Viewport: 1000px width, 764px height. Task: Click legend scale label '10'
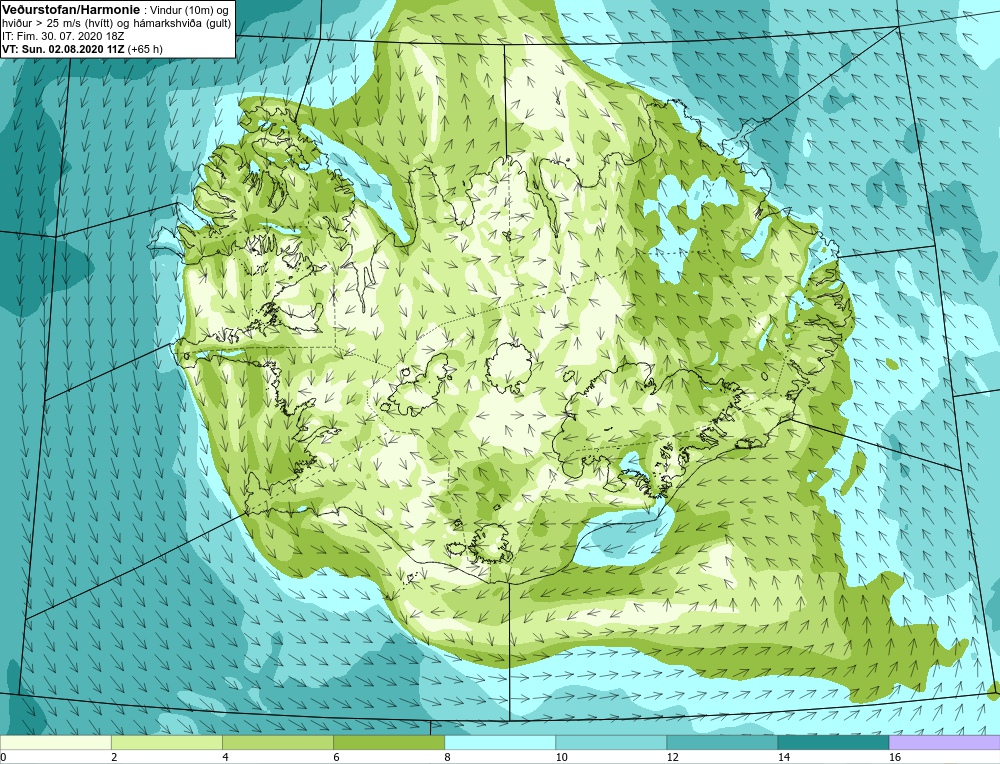tap(562, 757)
